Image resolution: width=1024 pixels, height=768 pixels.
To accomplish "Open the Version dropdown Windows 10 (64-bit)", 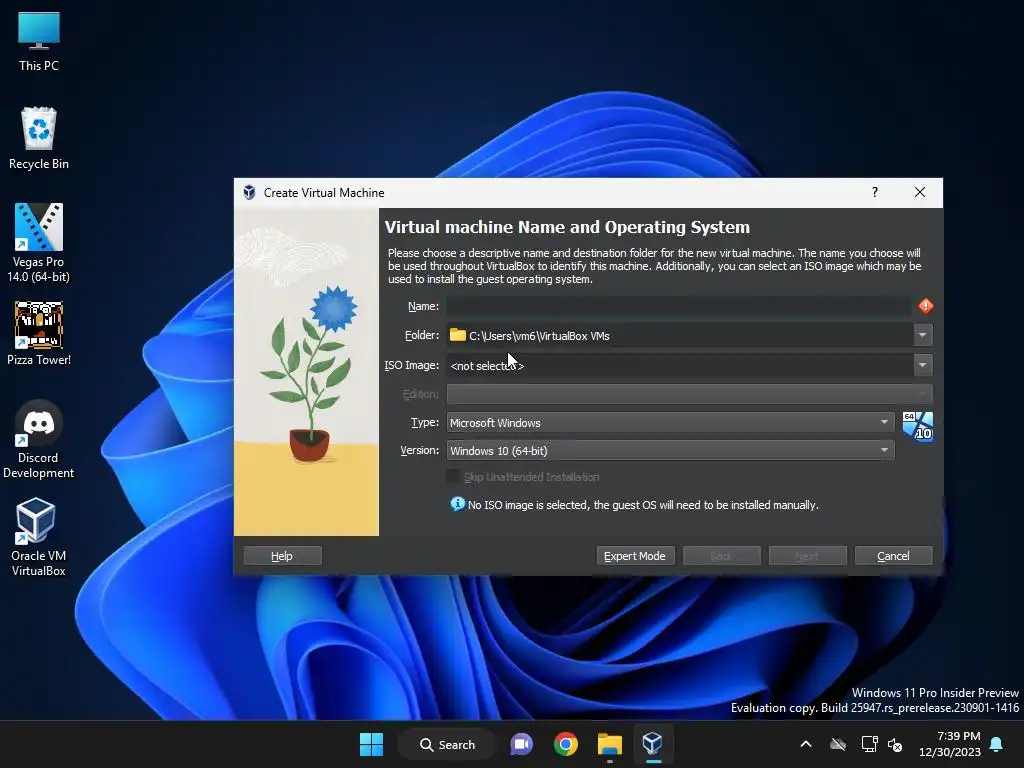I will [x=670, y=451].
